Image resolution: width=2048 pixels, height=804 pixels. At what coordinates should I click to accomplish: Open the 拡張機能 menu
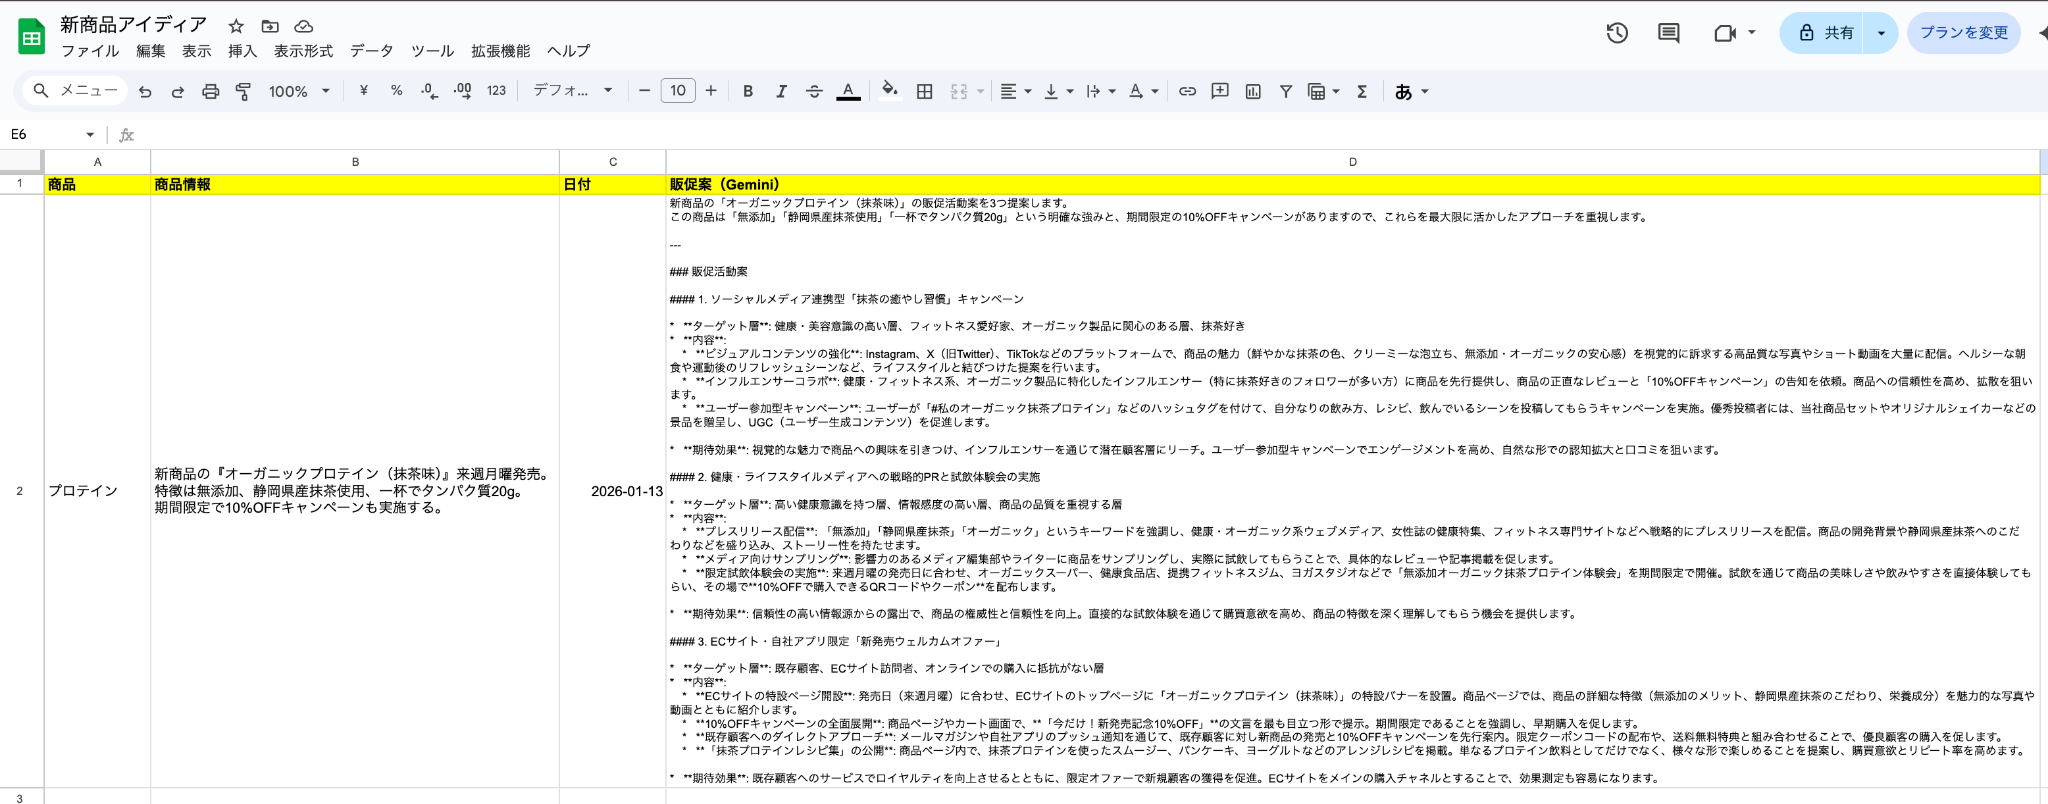coord(501,51)
